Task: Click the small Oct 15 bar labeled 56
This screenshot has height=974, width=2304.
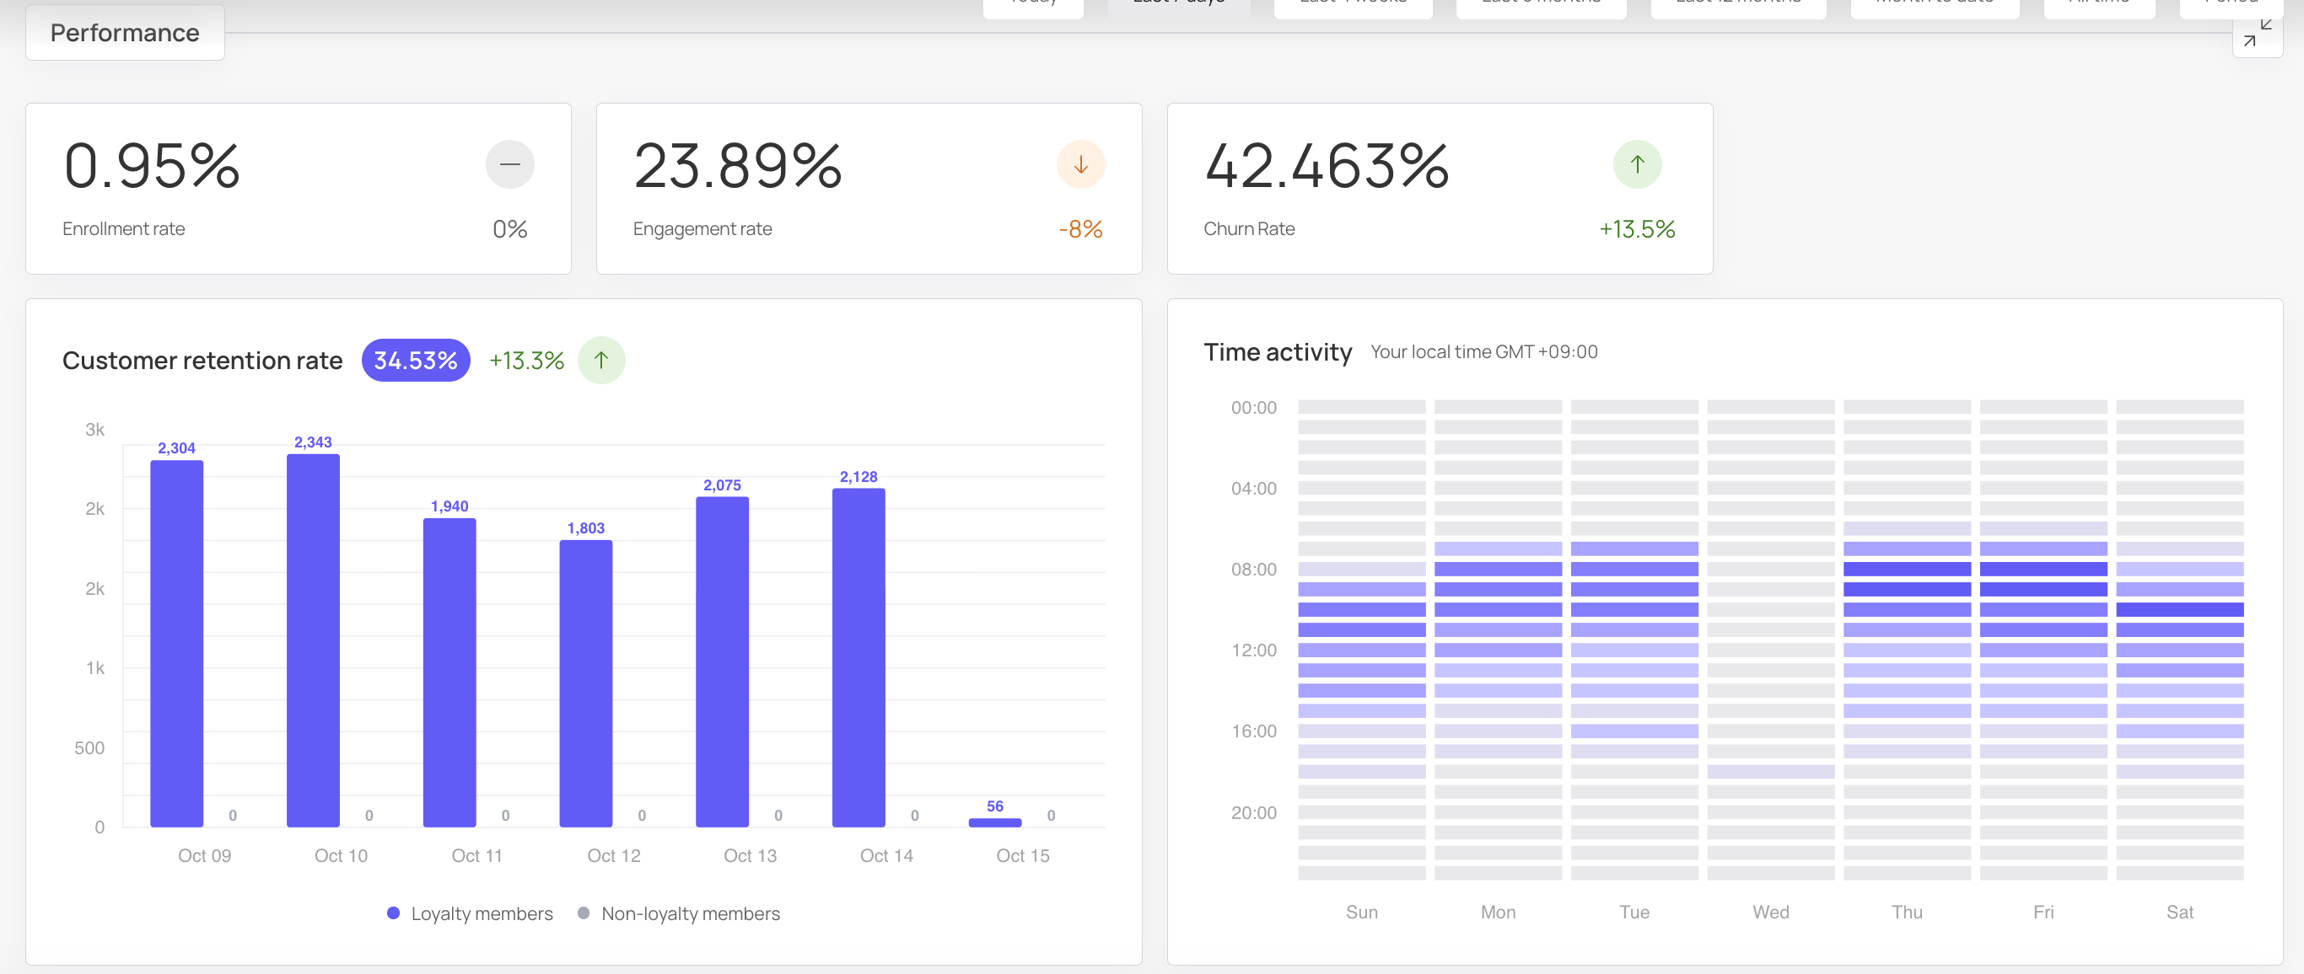Action: click(995, 822)
